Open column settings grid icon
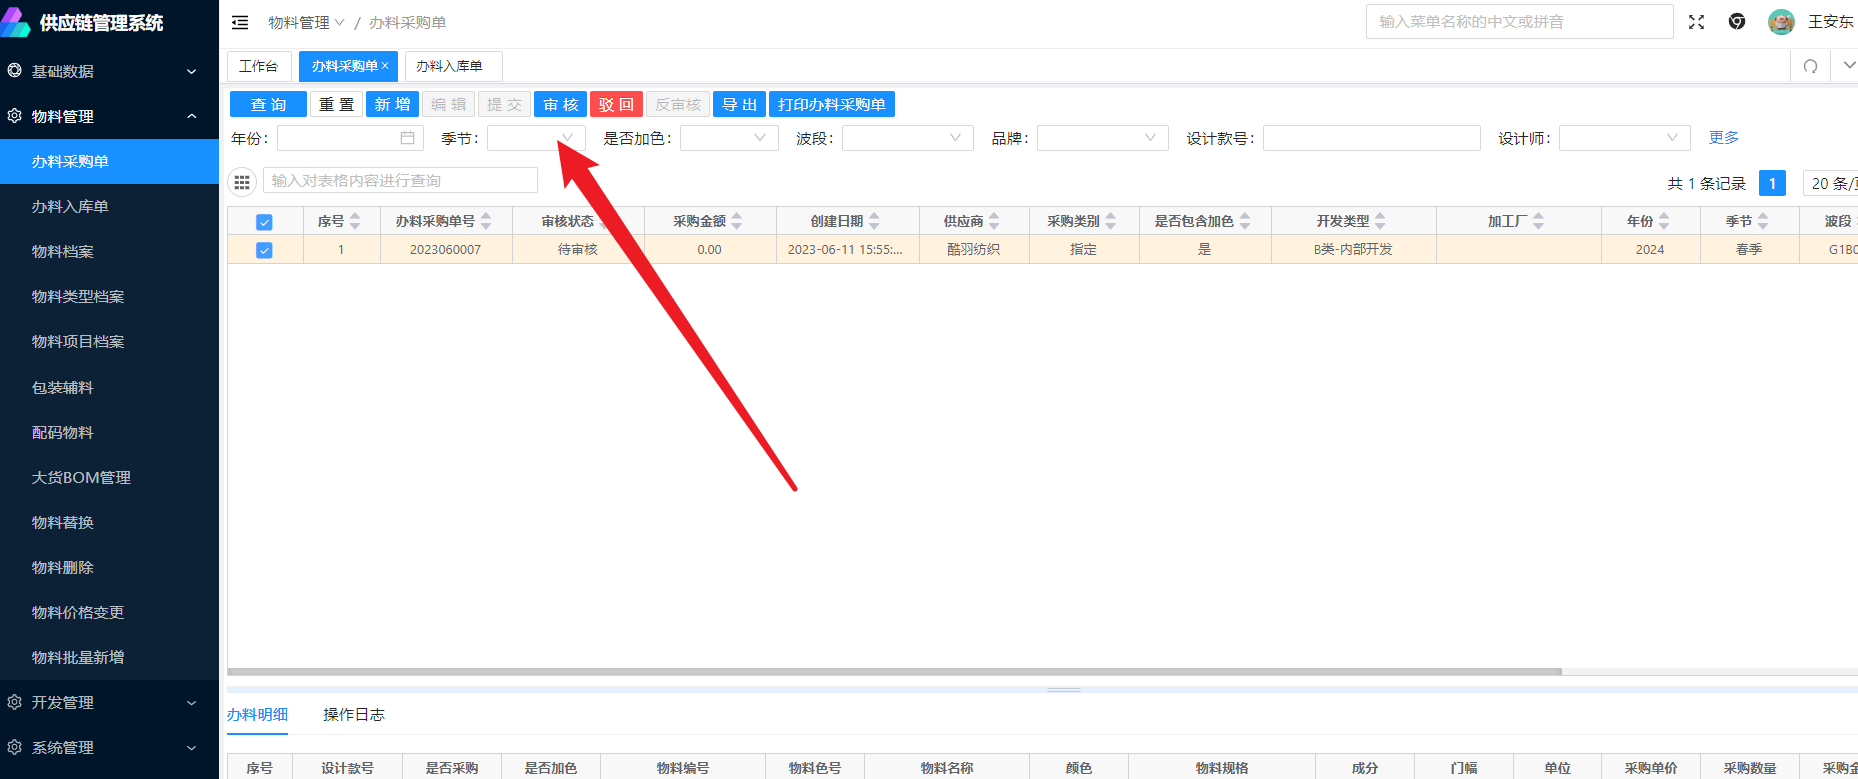This screenshot has height=779, width=1858. [x=242, y=182]
